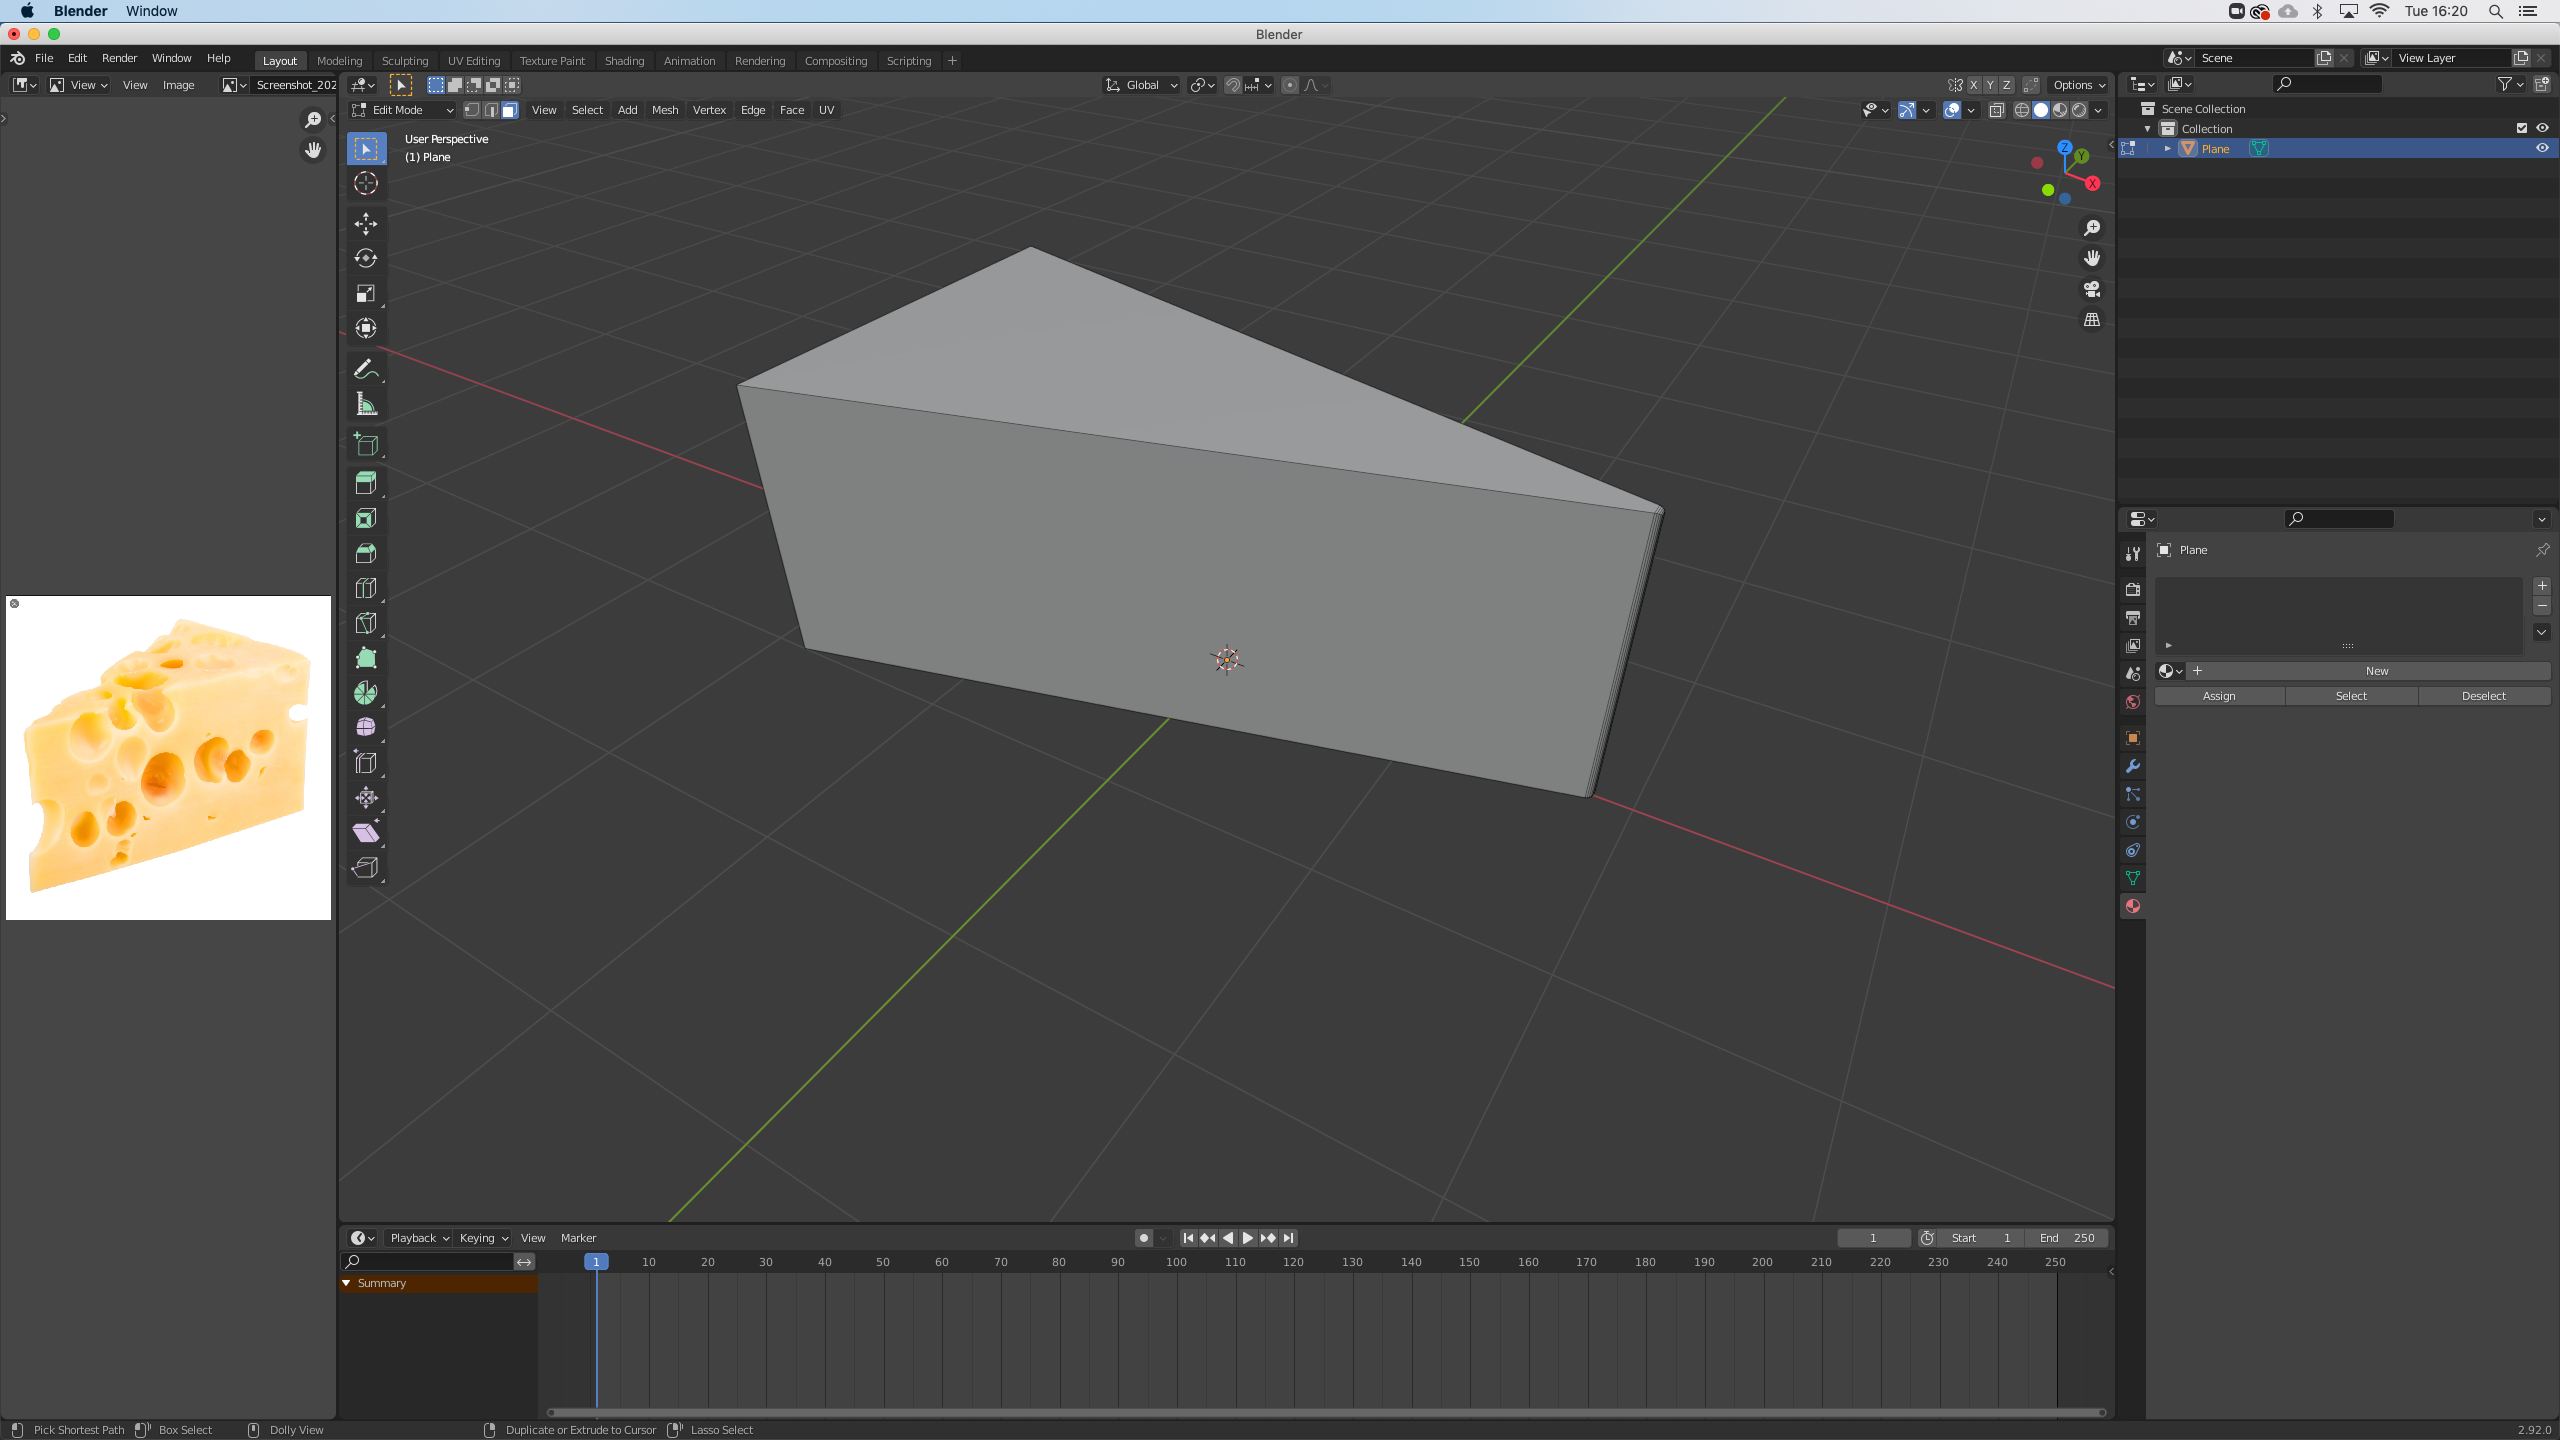Image resolution: width=2560 pixels, height=1440 pixels.
Task: Open the Options dropdown
Action: pyautogui.click(x=2079, y=85)
